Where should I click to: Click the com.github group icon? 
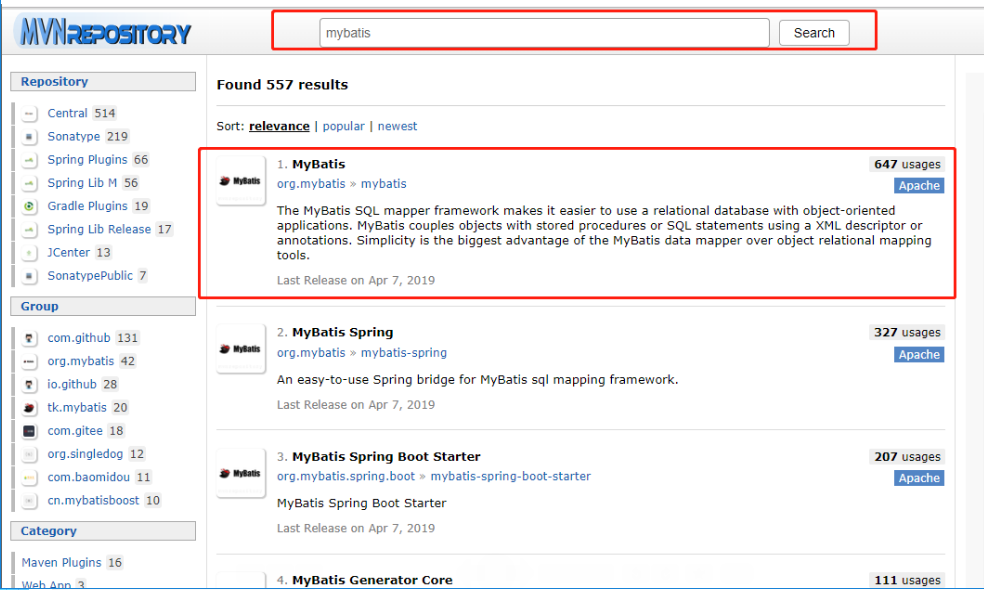pos(29,338)
